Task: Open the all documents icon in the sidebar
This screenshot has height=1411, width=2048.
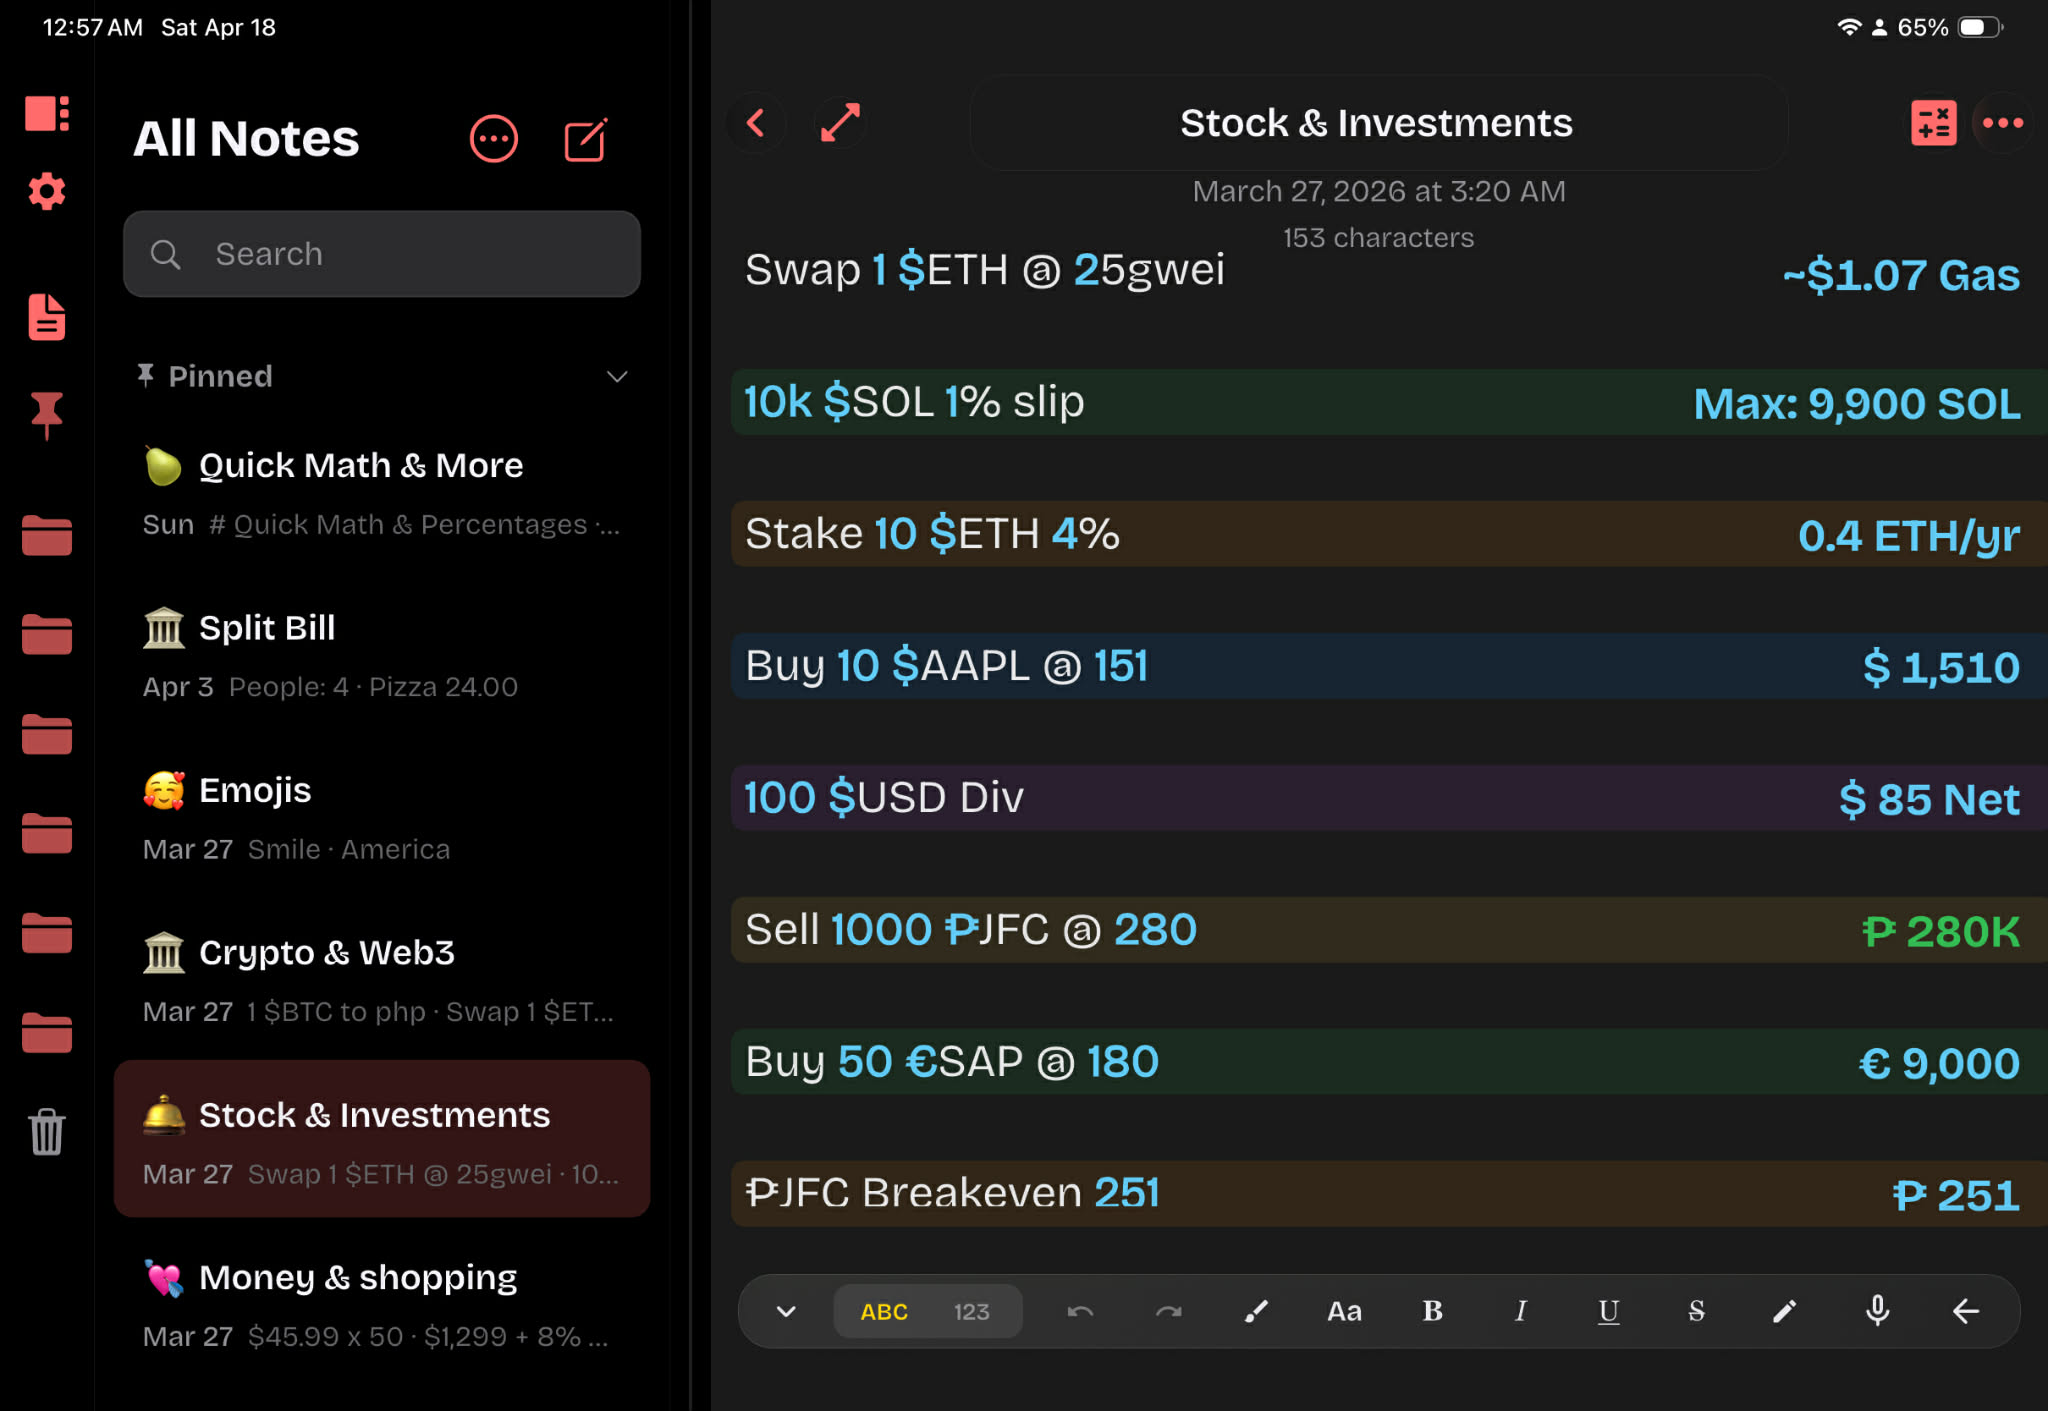Action: [x=46, y=318]
